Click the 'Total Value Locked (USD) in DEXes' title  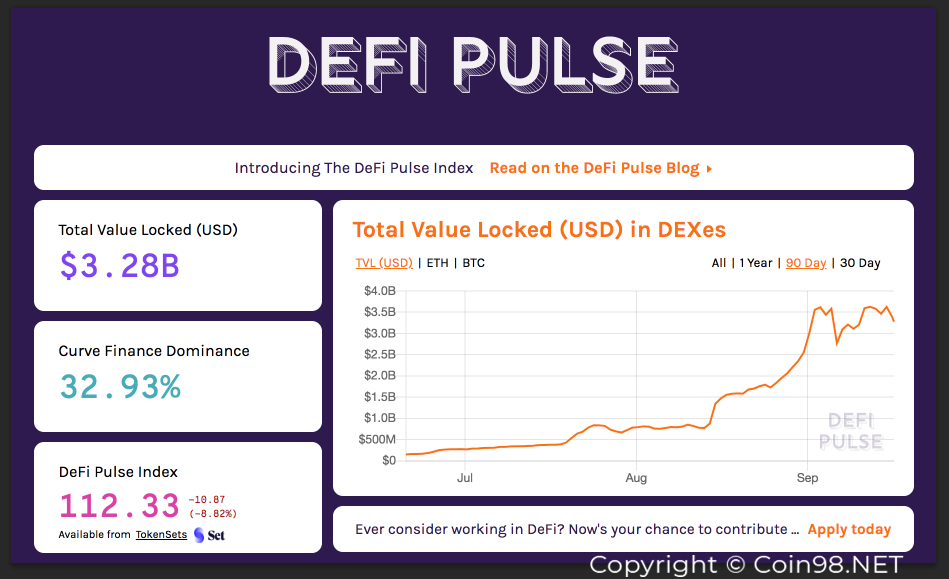pyautogui.click(x=539, y=230)
